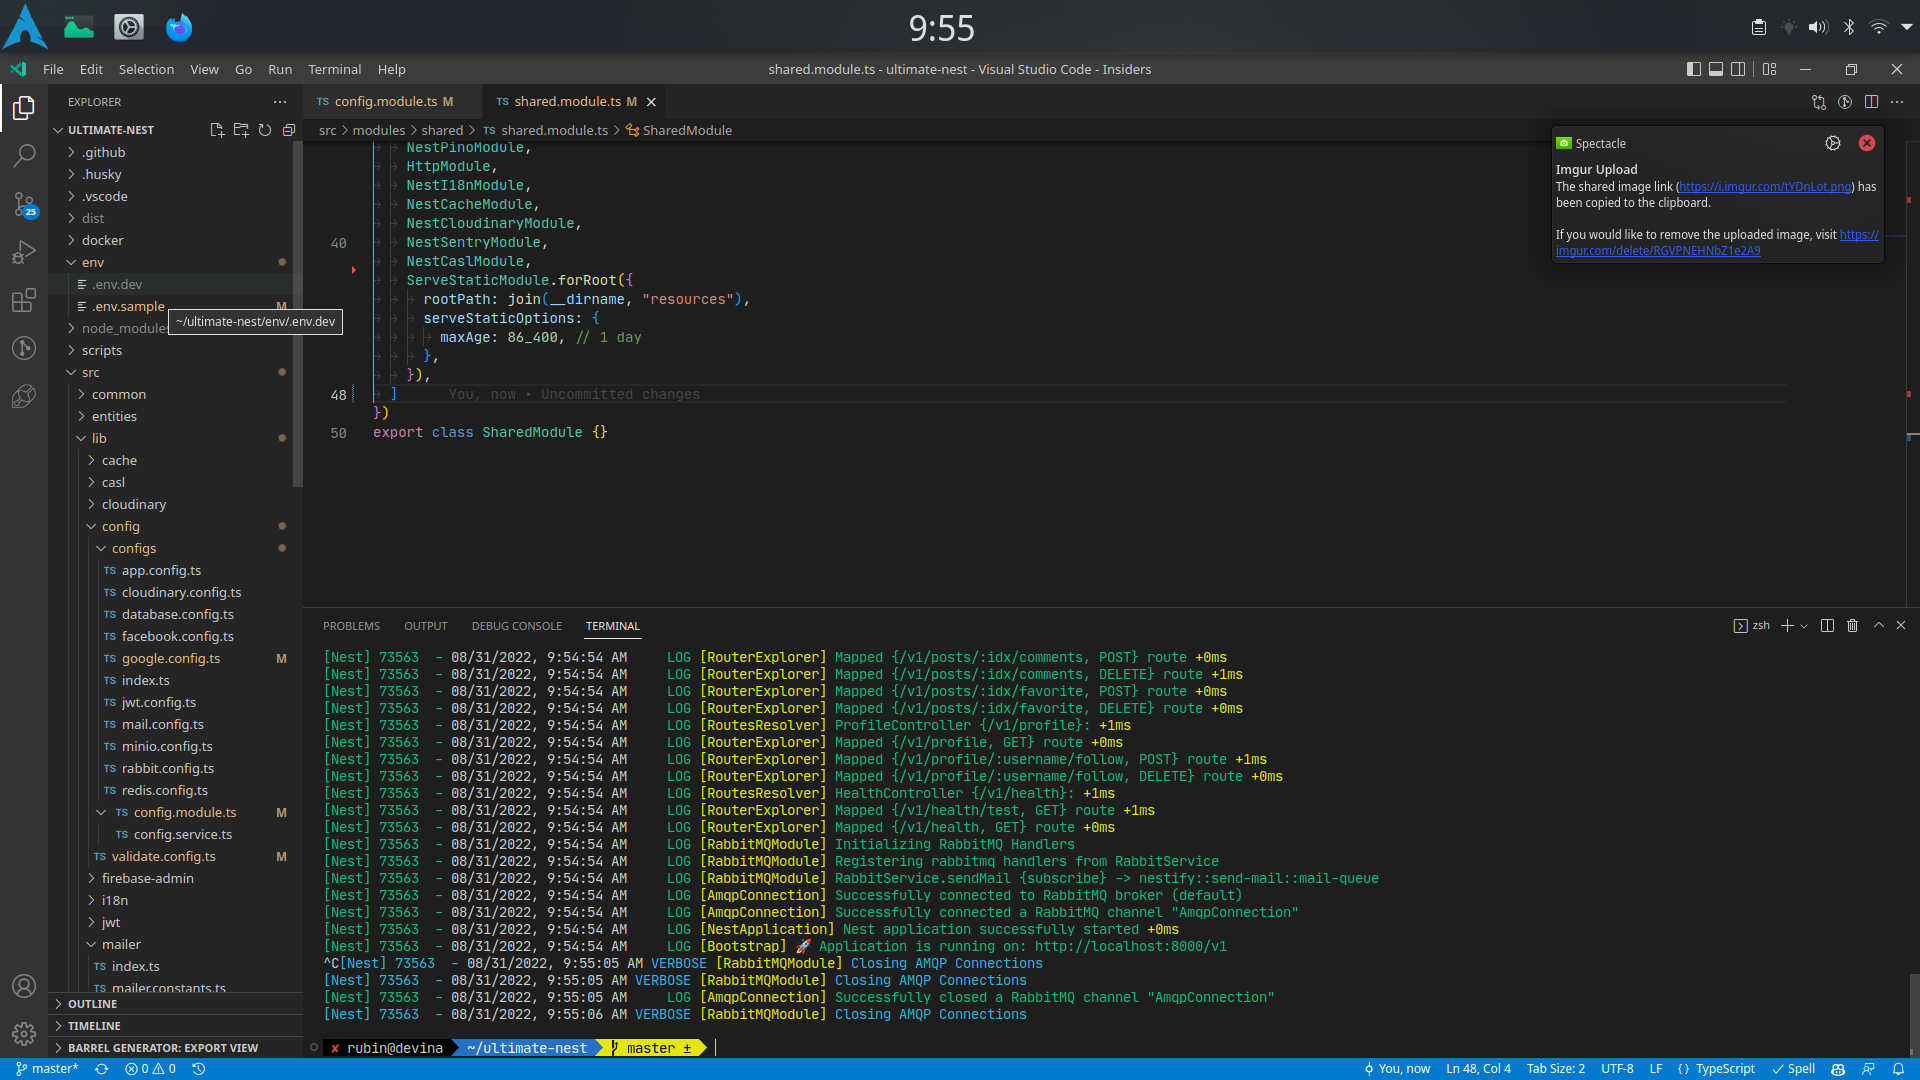The width and height of the screenshot is (1920, 1080).
Task: Expand the firebase-admin folder
Action: [x=176, y=878]
